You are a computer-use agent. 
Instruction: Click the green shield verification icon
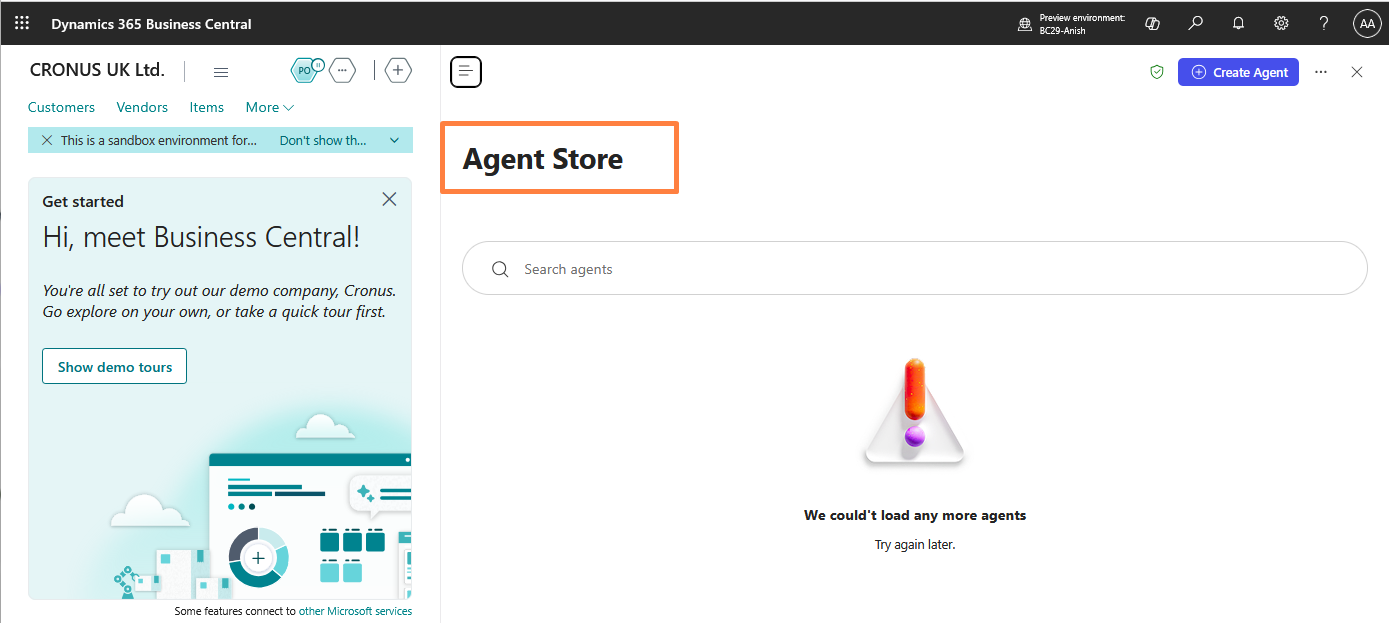[x=1157, y=72]
